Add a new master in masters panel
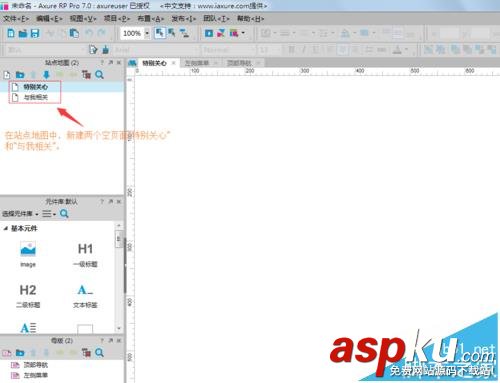The height and width of the screenshot is (383, 500). [7, 353]
